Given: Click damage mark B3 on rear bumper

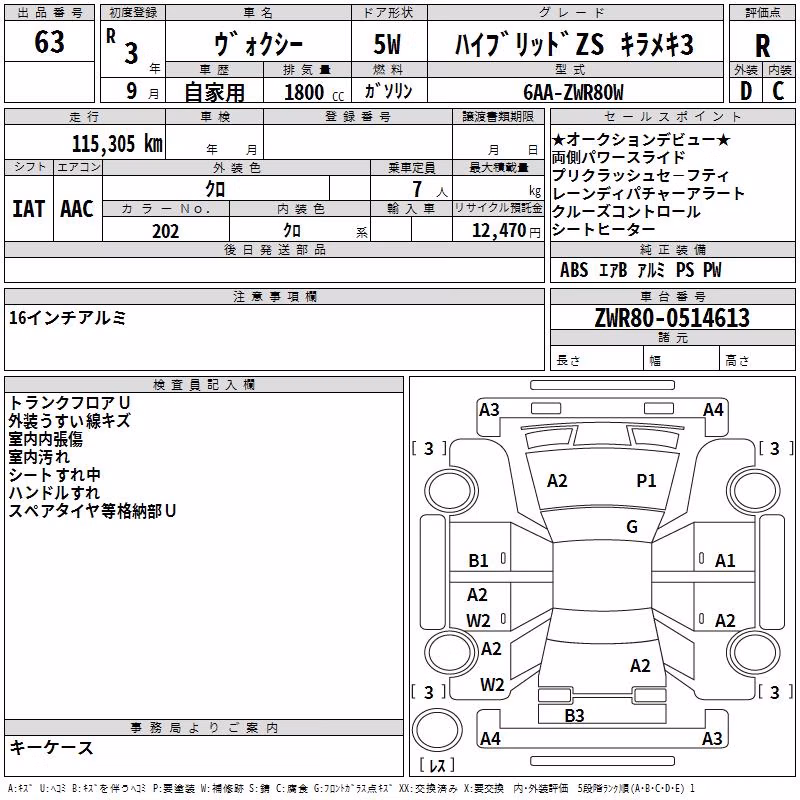Looking at the screenshot, I should [574, 715].
